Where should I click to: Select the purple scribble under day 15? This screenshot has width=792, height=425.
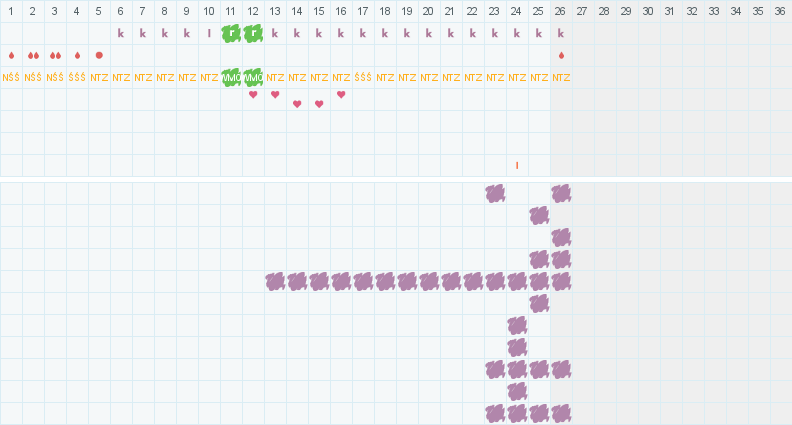coord(319,281)
